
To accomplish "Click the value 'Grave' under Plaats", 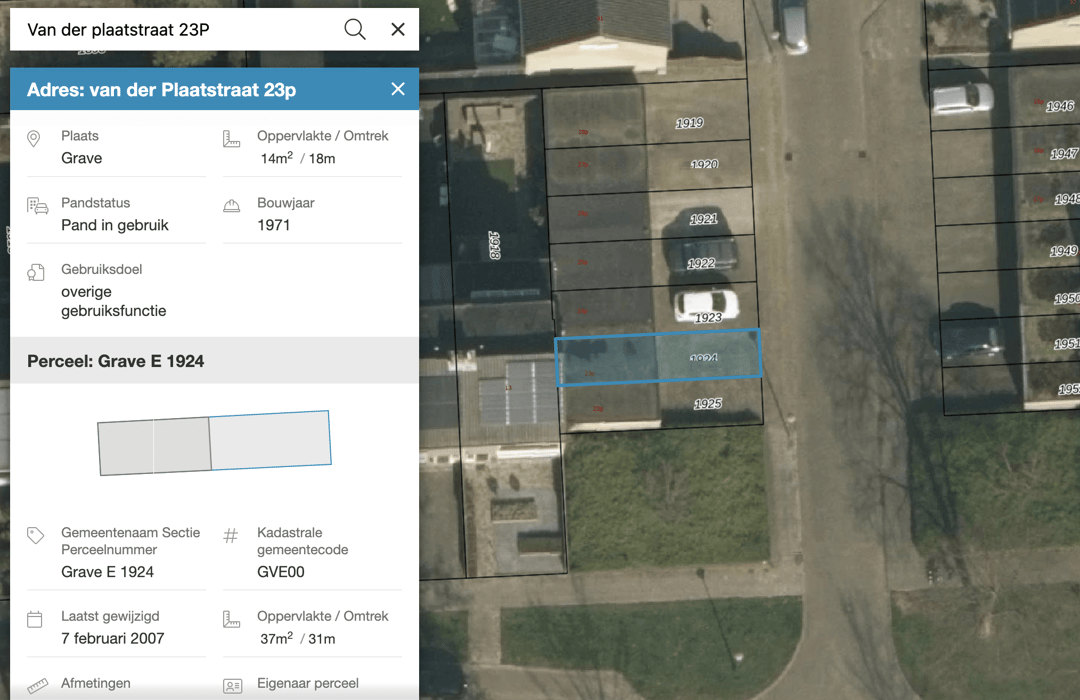I will coord(81,158).
